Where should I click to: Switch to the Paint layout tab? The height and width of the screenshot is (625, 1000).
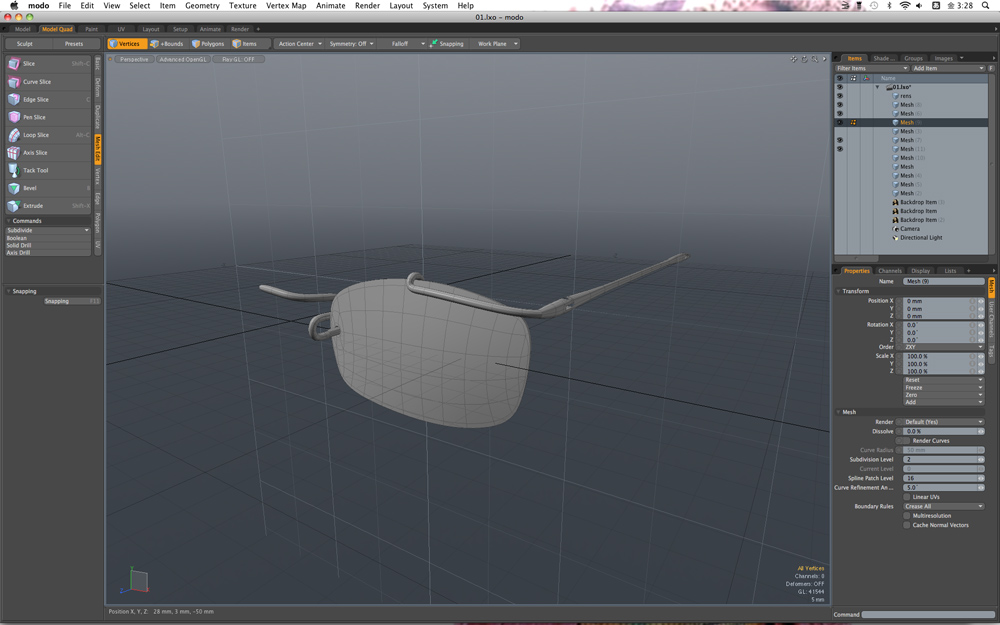point(92,29)
